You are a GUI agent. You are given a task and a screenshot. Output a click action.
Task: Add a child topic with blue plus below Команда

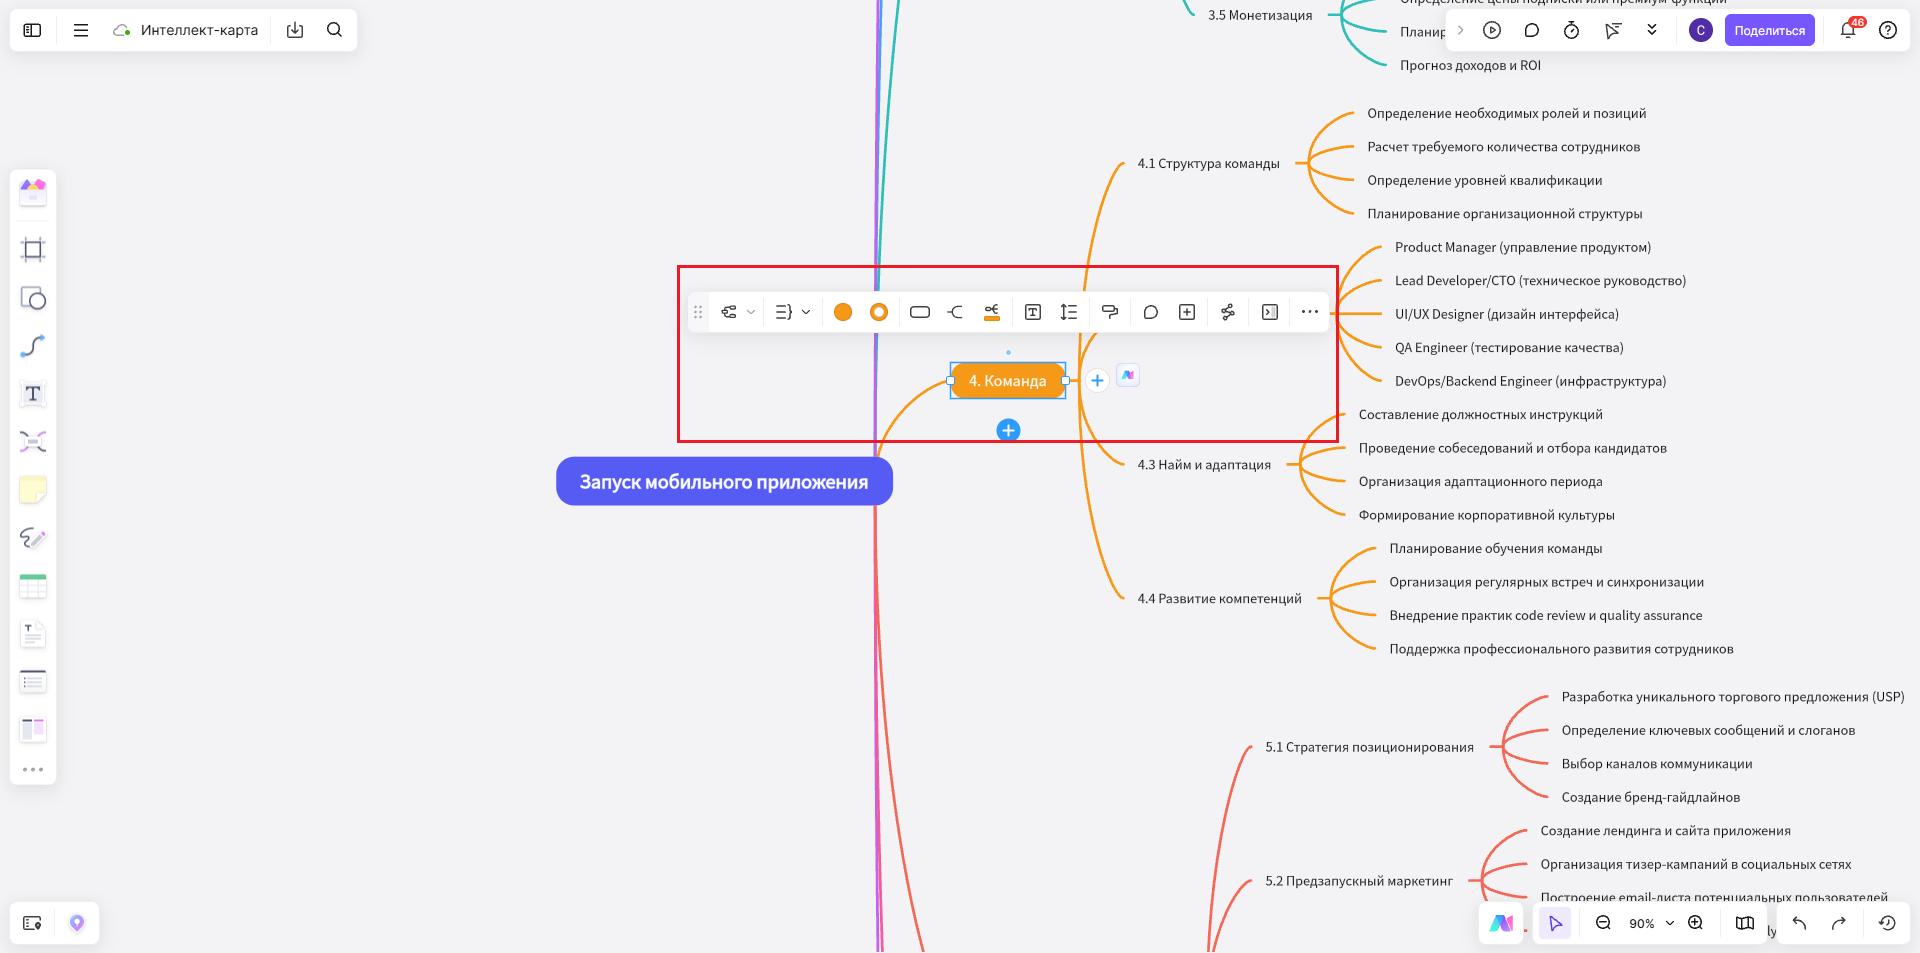click(1008, 430)
